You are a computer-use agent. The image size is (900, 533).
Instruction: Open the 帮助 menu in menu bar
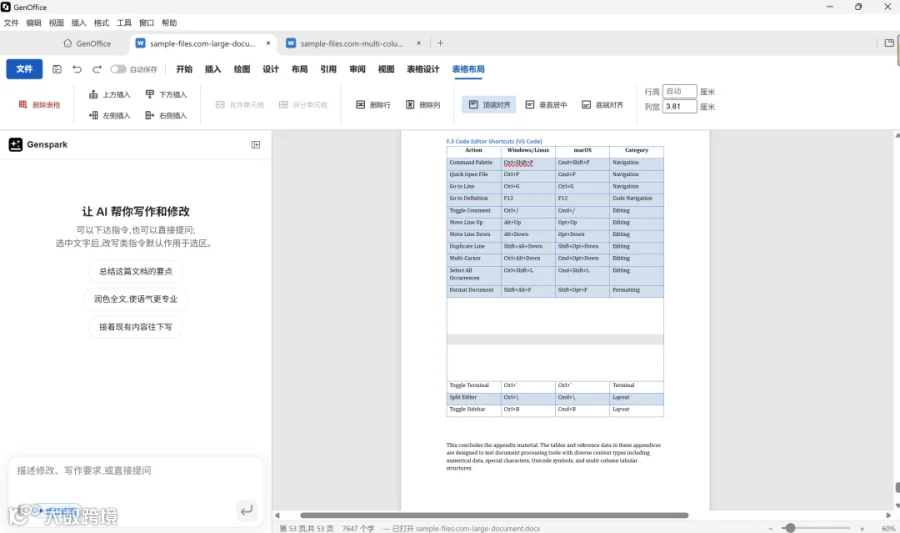tap(169, 23)
